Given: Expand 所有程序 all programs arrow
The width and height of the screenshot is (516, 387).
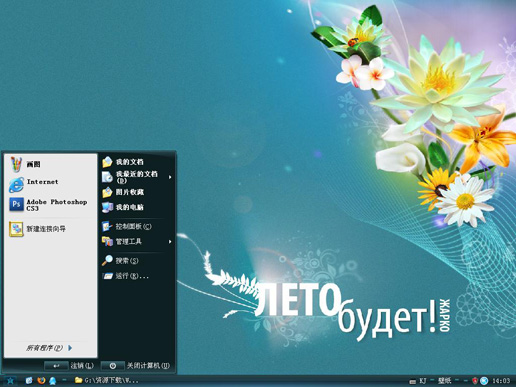Looking at the screenshot, I should [70, 348].
